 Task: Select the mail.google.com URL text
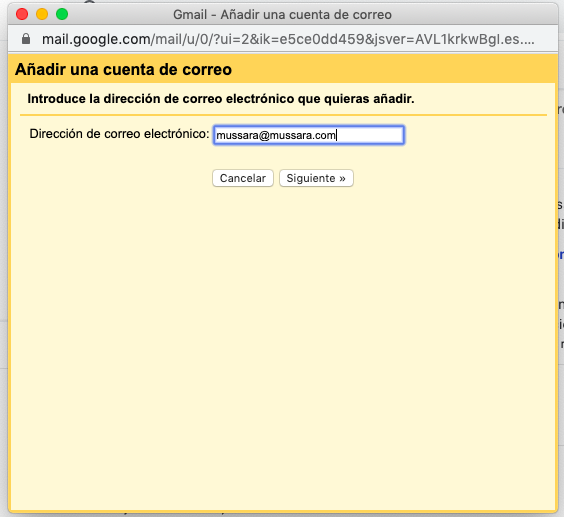click(x=288, y=39)
